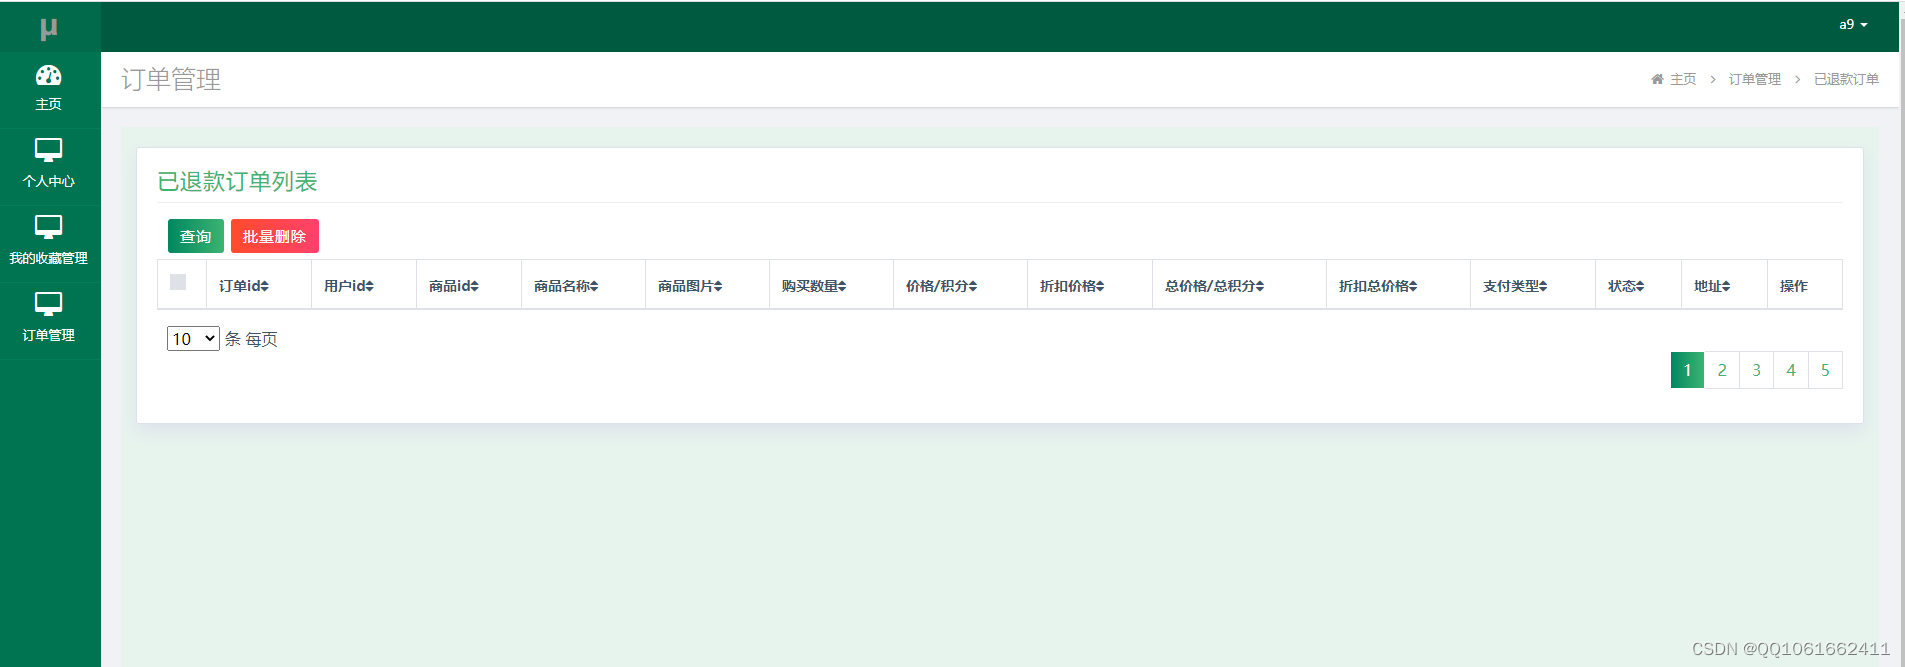The image size is (1905, 667).
Task: Click the green 查询 button
Action: click(196, 236)
